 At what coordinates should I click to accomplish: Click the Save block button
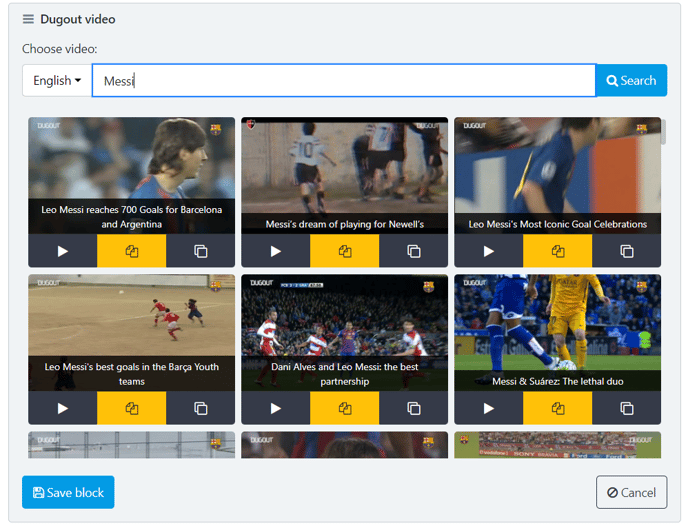tap(68, 492)
